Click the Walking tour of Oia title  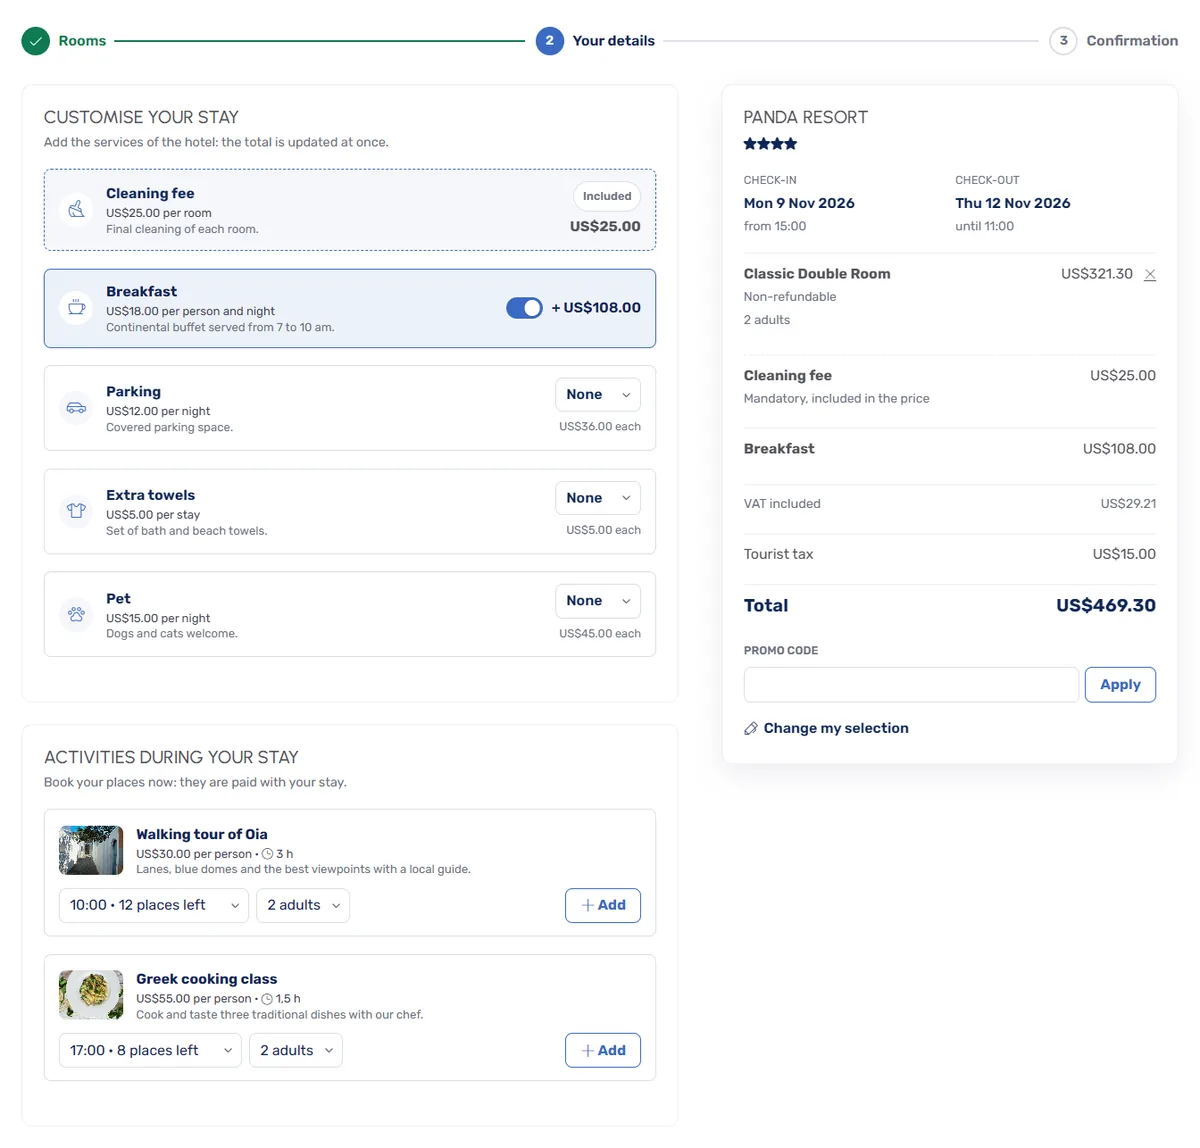click(202, 834)
